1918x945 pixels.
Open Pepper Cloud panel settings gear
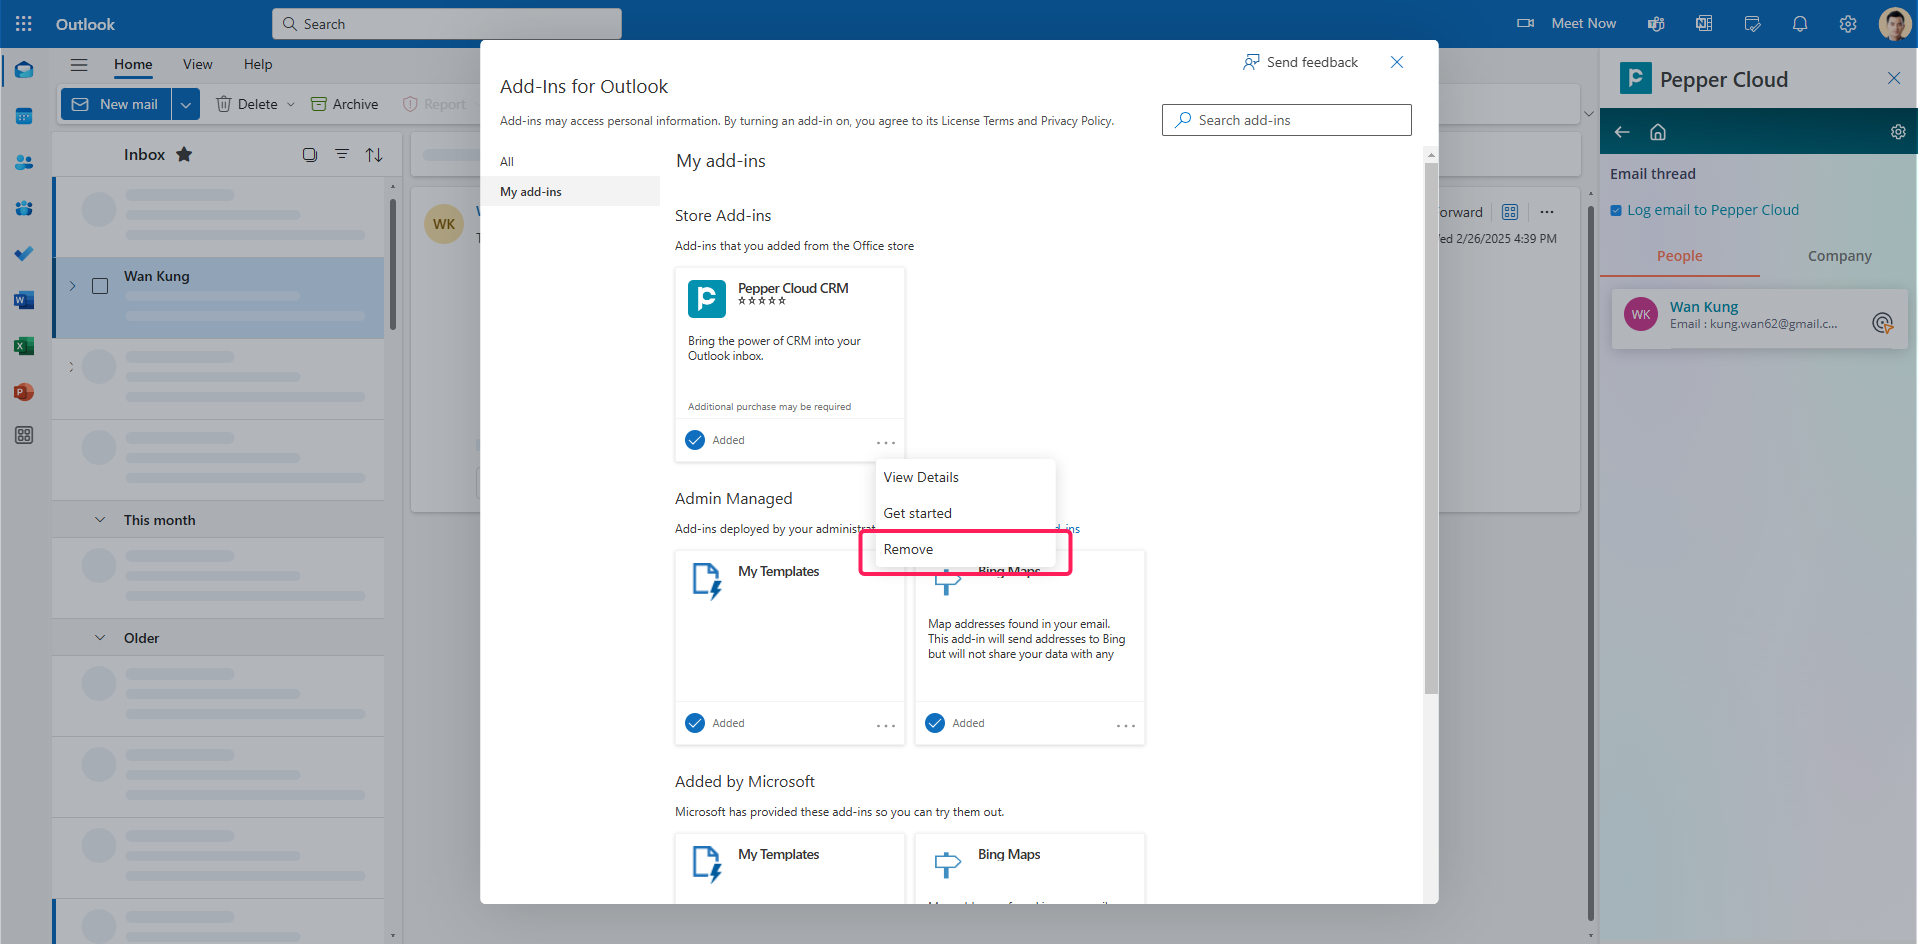tap(1898, 131)
